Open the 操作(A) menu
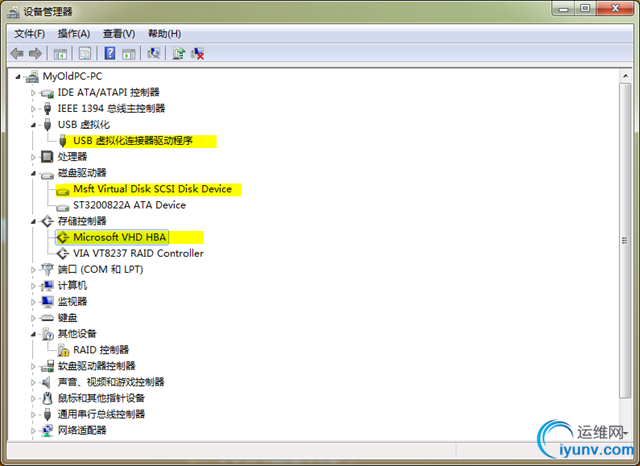640x466 pixels. tap(74, 34)
